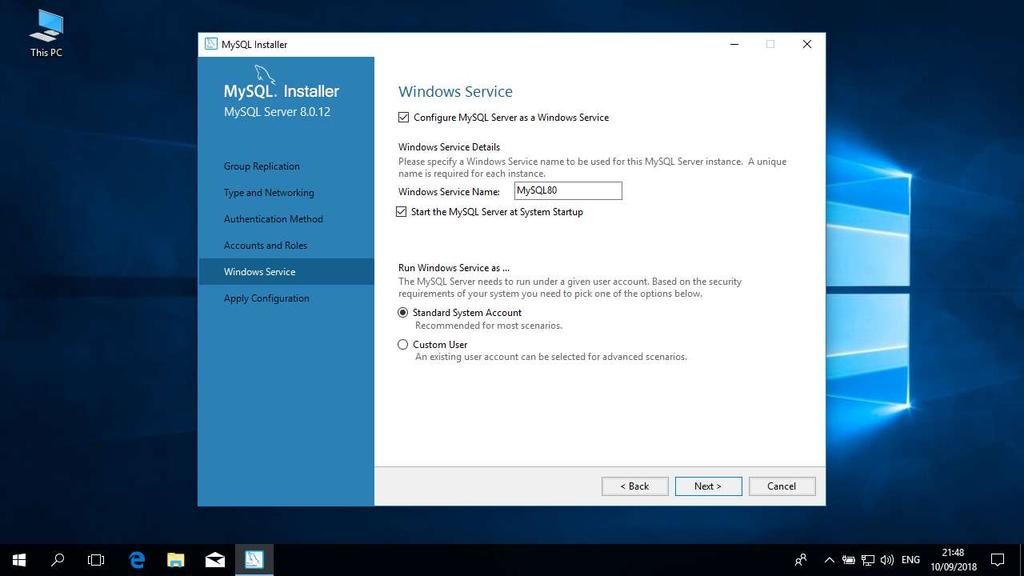
Task: Go to Authentication Method step
Action: (273, 219)
